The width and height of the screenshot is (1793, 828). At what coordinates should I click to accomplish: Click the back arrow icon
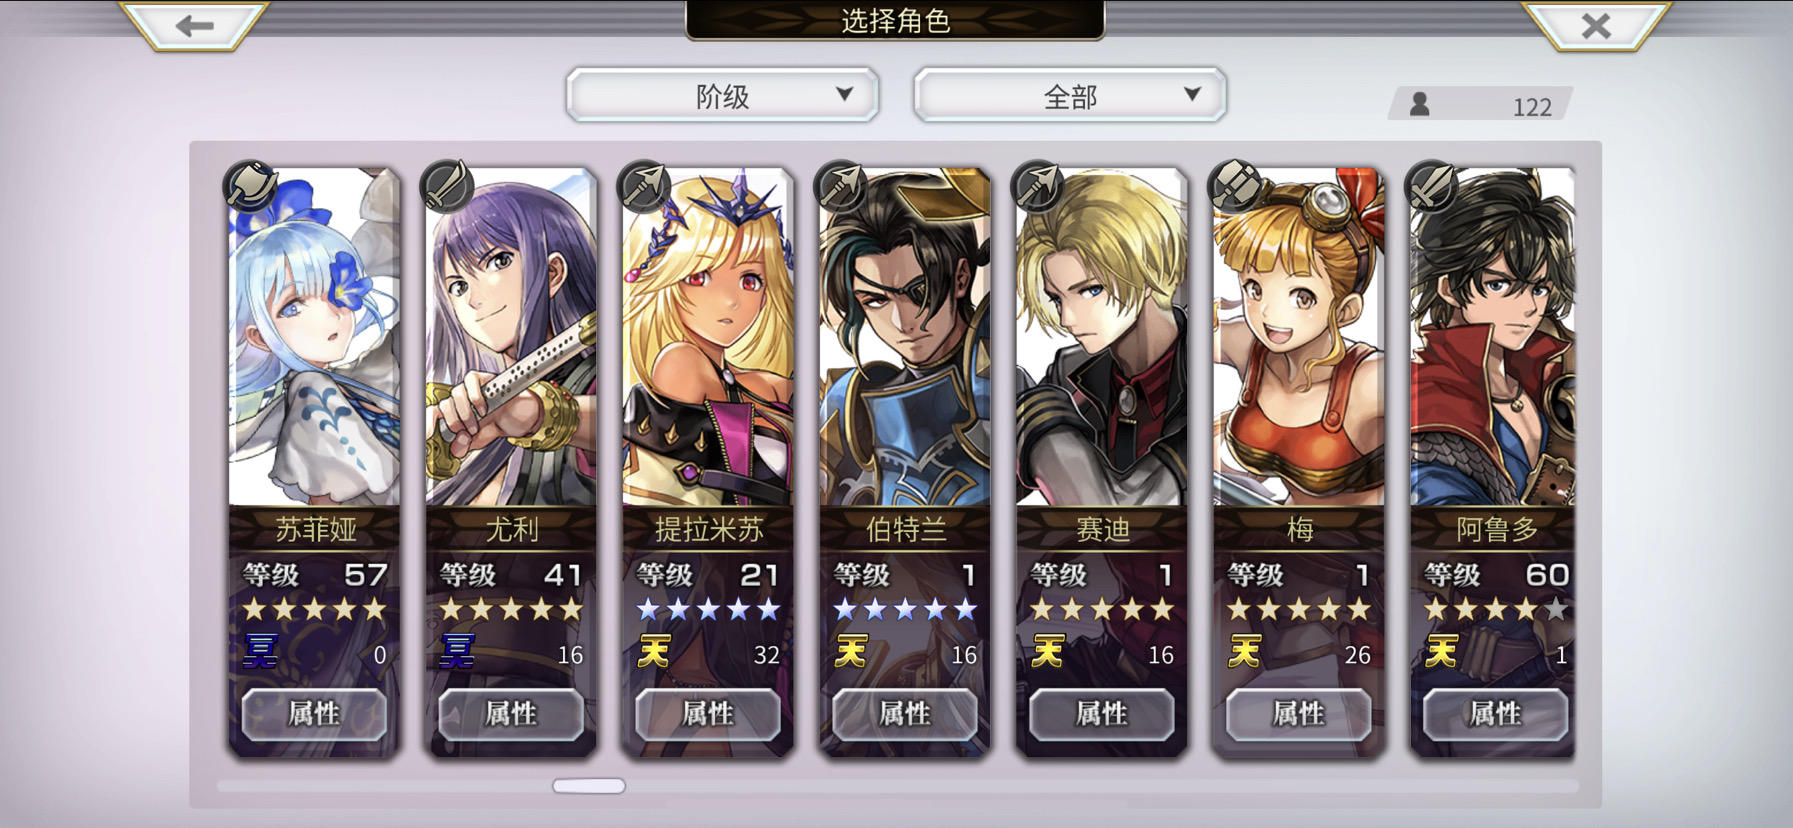194,25
